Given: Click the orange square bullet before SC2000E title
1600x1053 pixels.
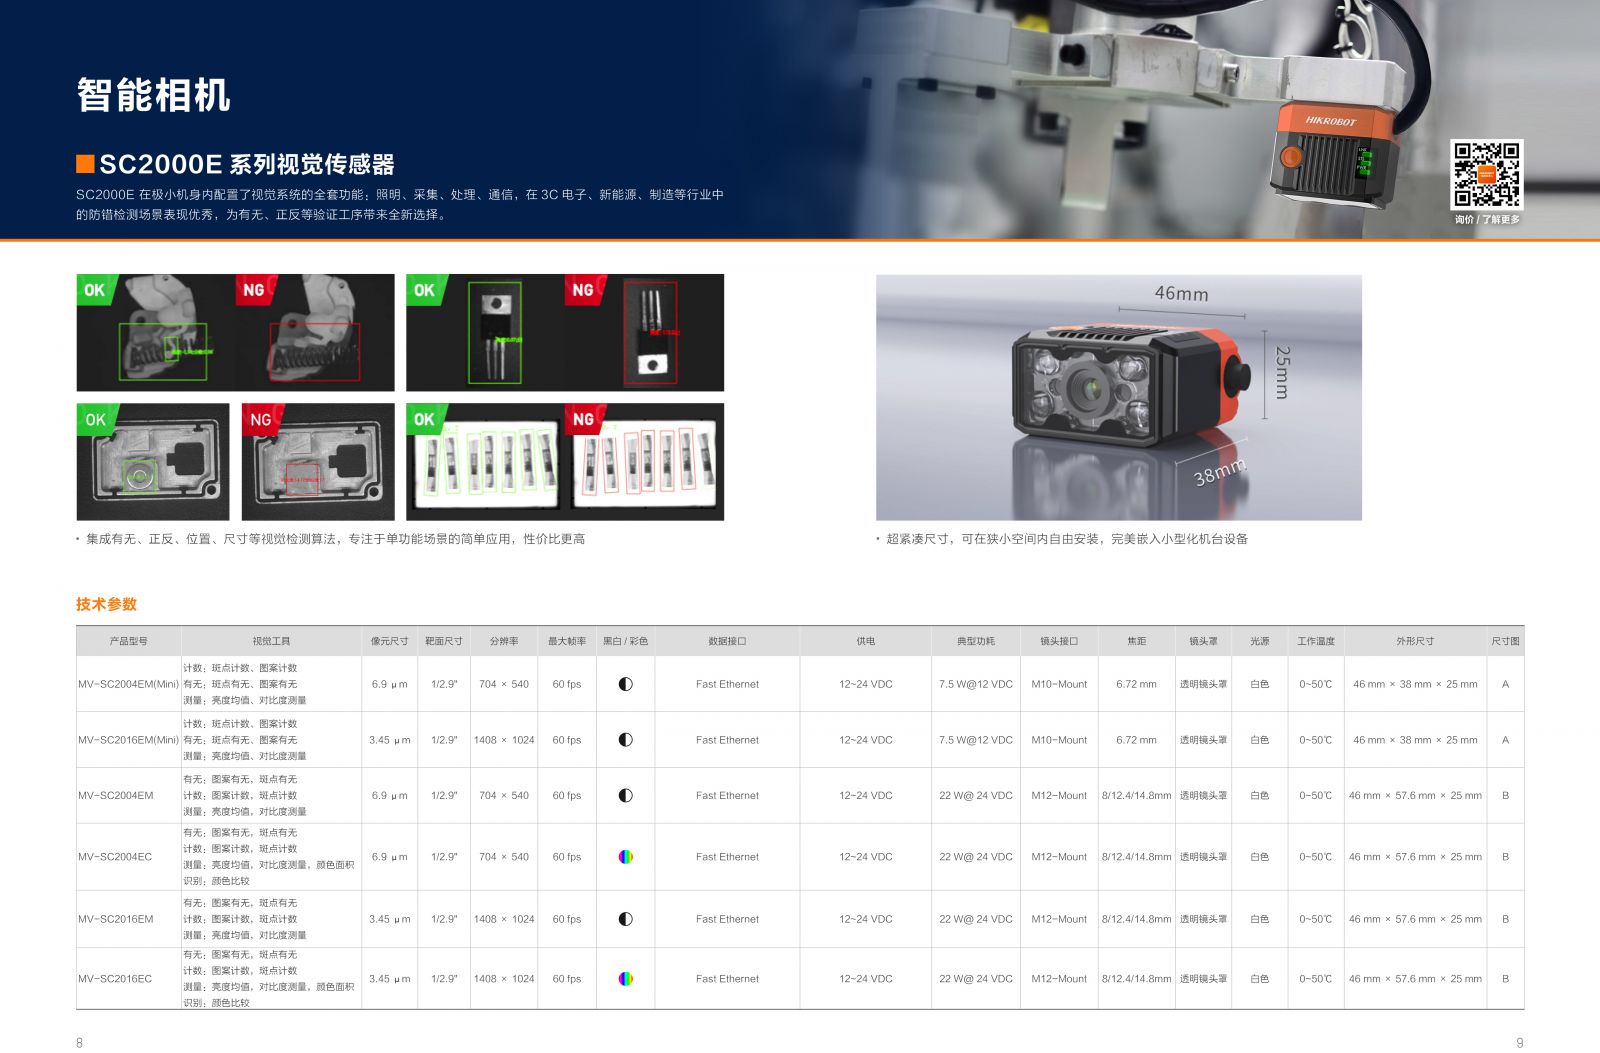Looking at the screenshot, I should click(x=85, y=164).
